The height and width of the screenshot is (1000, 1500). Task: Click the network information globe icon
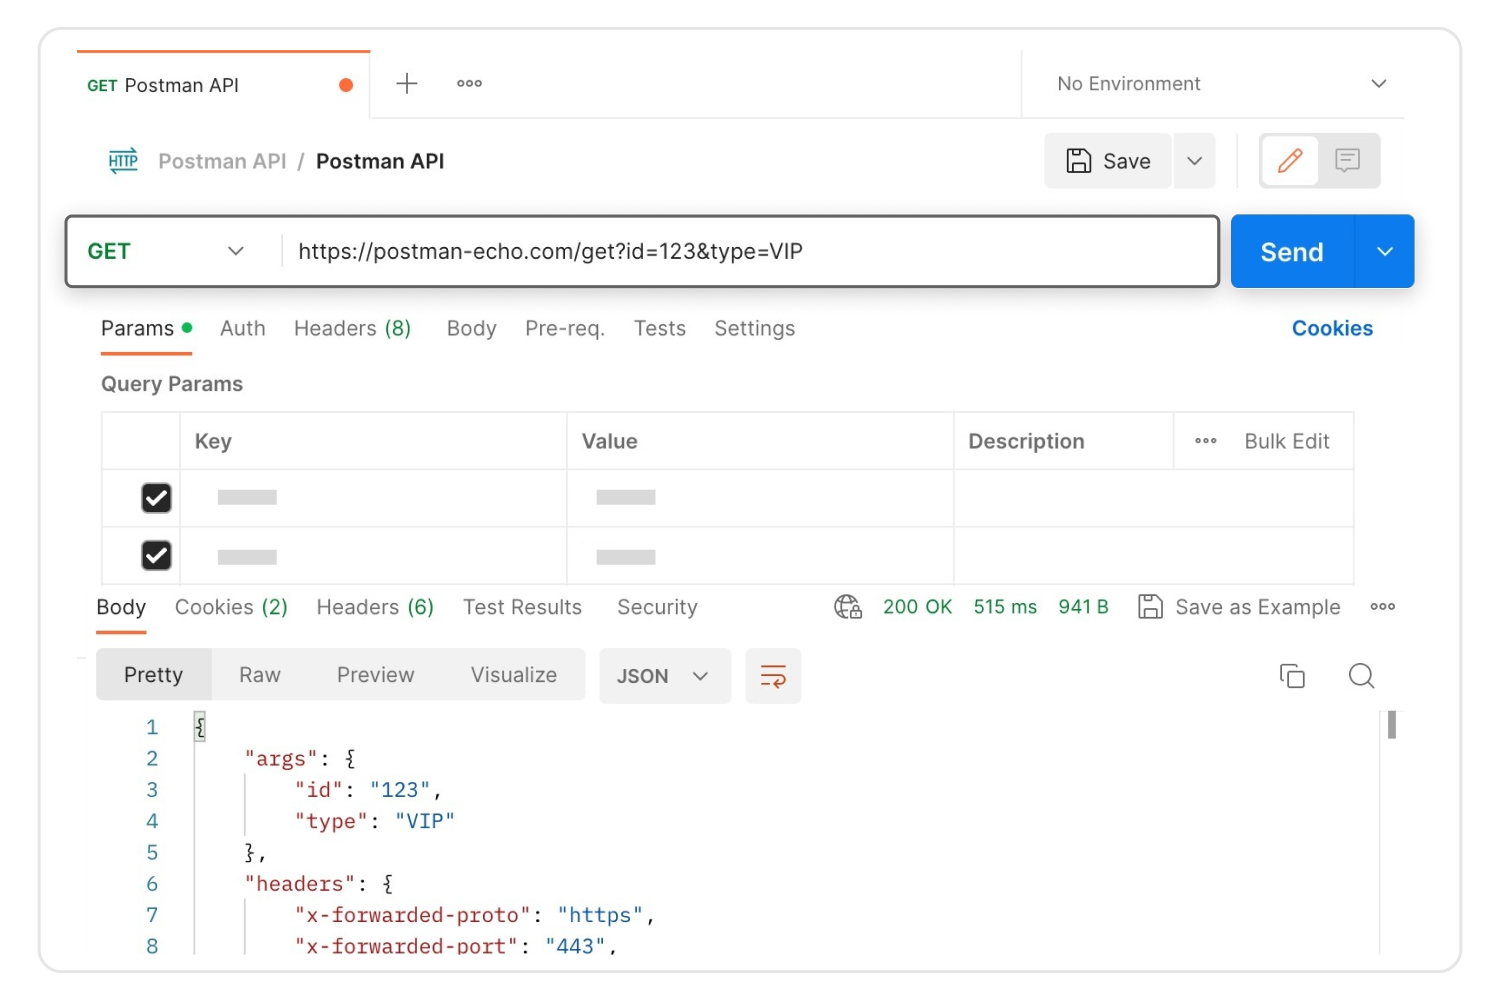[x=848, y=606]
